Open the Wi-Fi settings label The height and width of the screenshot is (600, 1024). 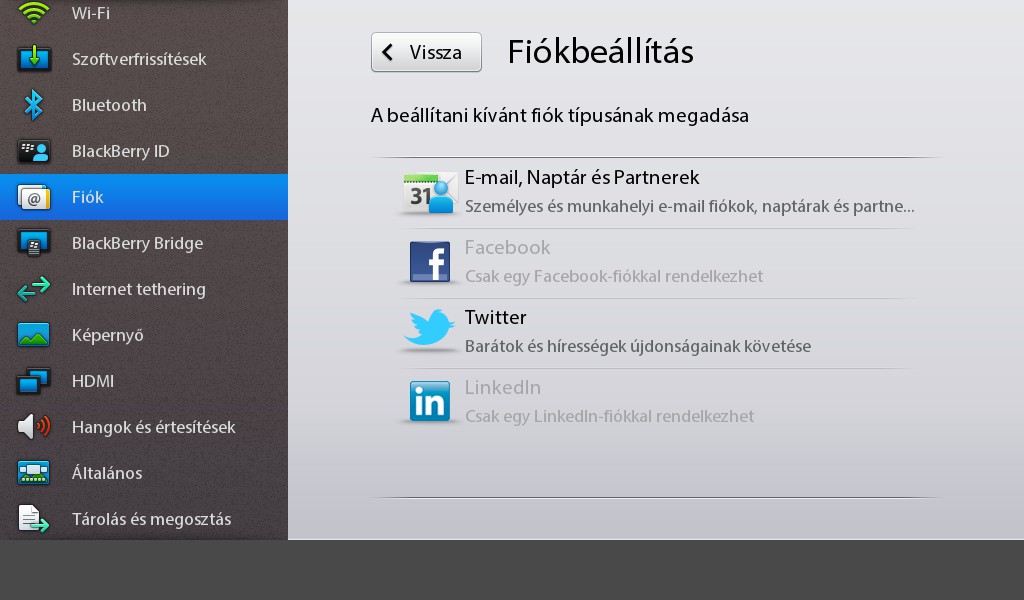pyautogui.click(x=91, y=13)
